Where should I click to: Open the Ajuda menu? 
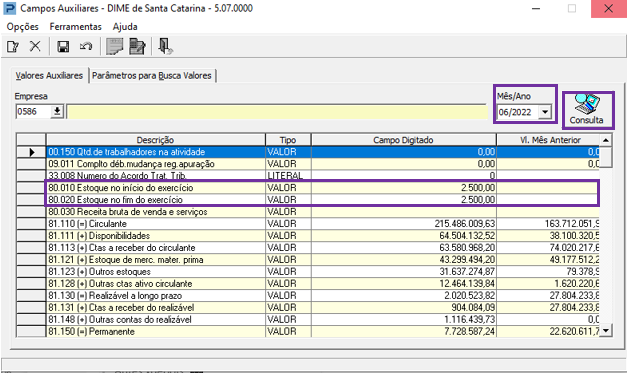tap(125, 27)
